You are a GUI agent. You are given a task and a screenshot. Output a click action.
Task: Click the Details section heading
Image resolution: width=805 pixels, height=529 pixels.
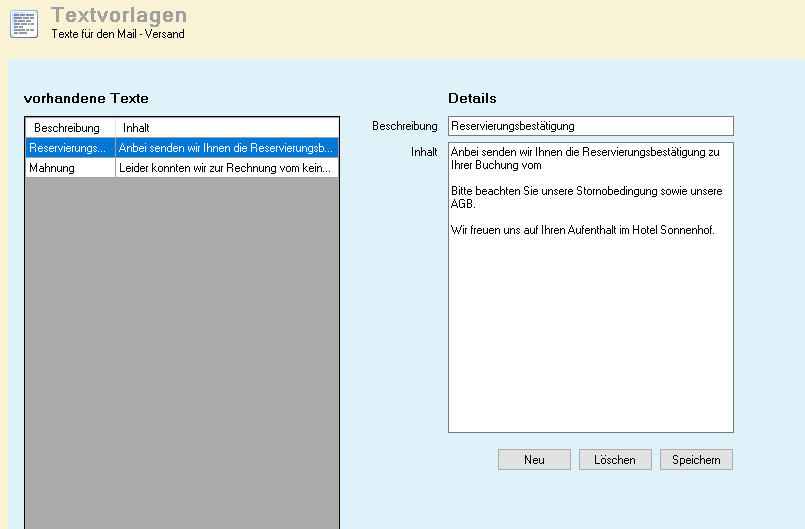pyautogui.click(x=472, y=98)
